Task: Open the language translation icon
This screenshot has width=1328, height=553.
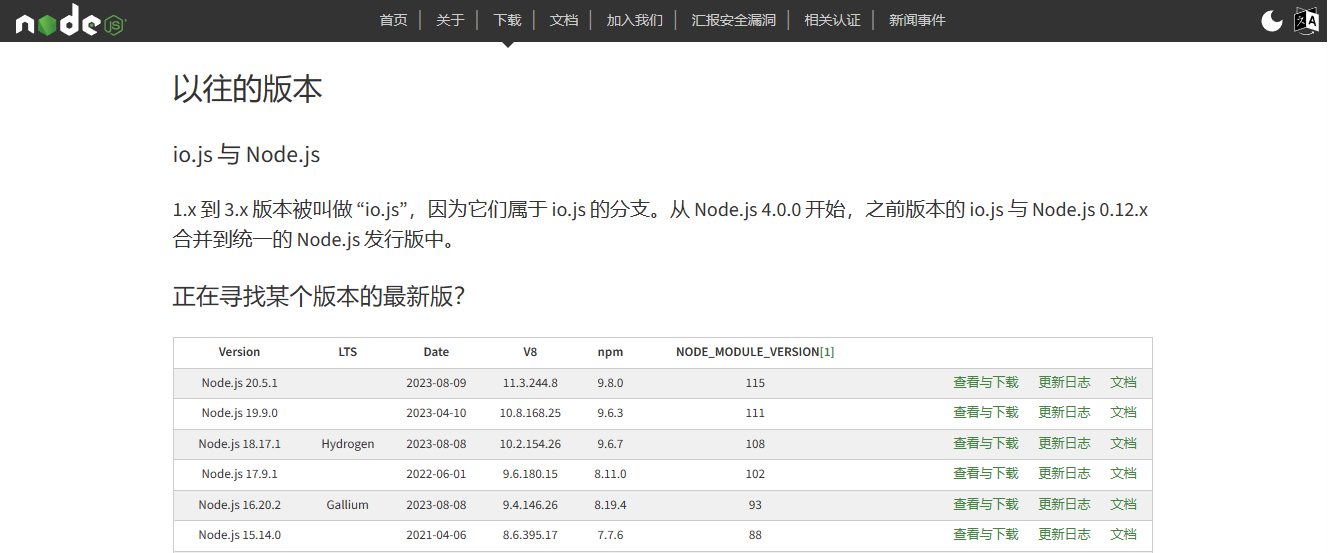Action: pos(1307,21)
